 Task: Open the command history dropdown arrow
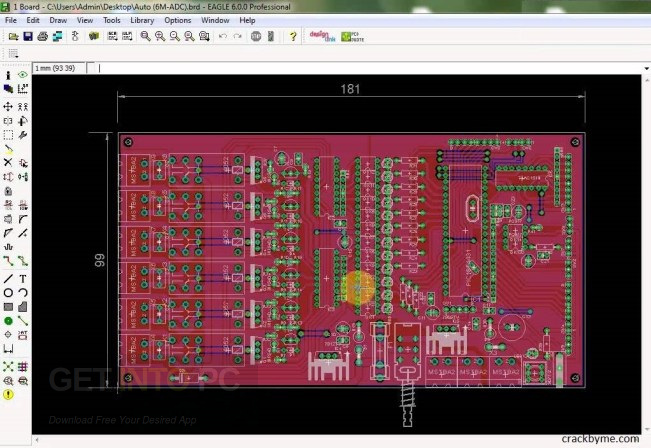pyautogui.click(x=646, y=69)
